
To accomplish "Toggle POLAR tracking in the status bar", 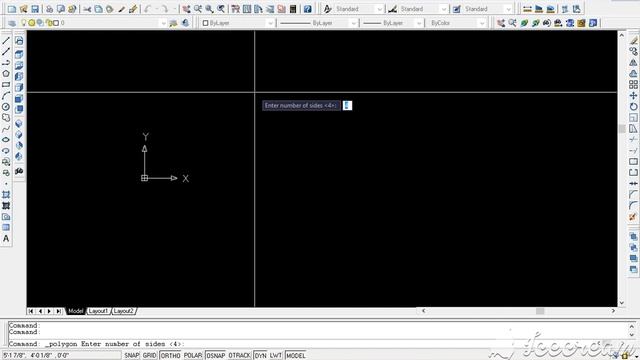I will coord(193,356).
